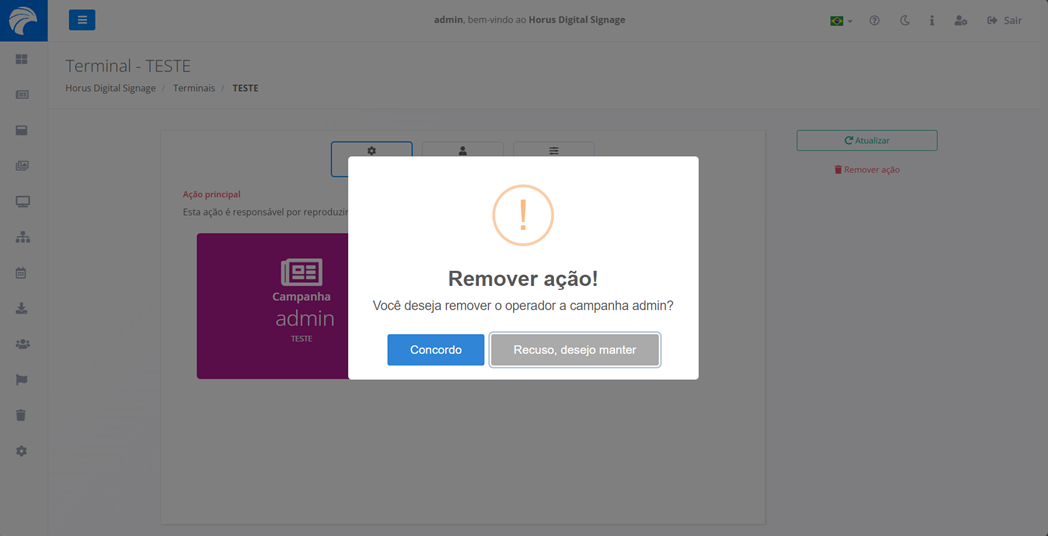The image size is (1048, 536).
Task: Open the users group icon in sidebar
Action: point(22,344)
